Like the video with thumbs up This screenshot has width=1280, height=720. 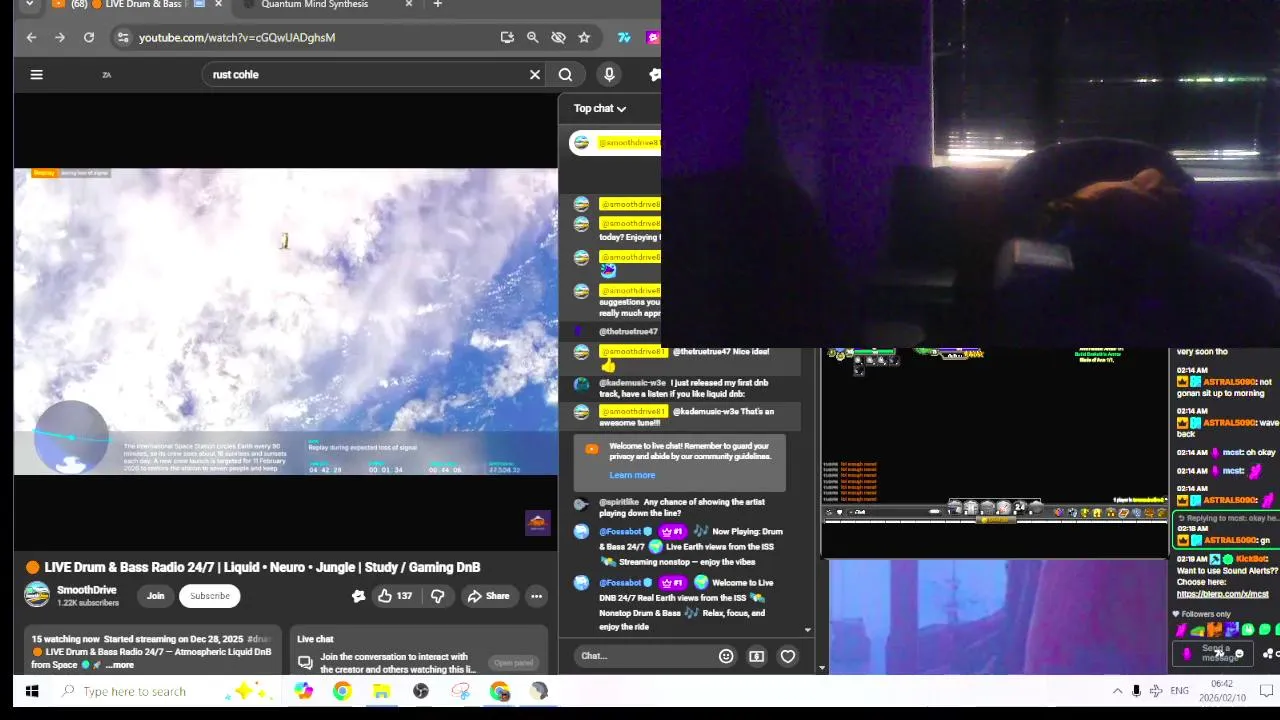point(395,596)
